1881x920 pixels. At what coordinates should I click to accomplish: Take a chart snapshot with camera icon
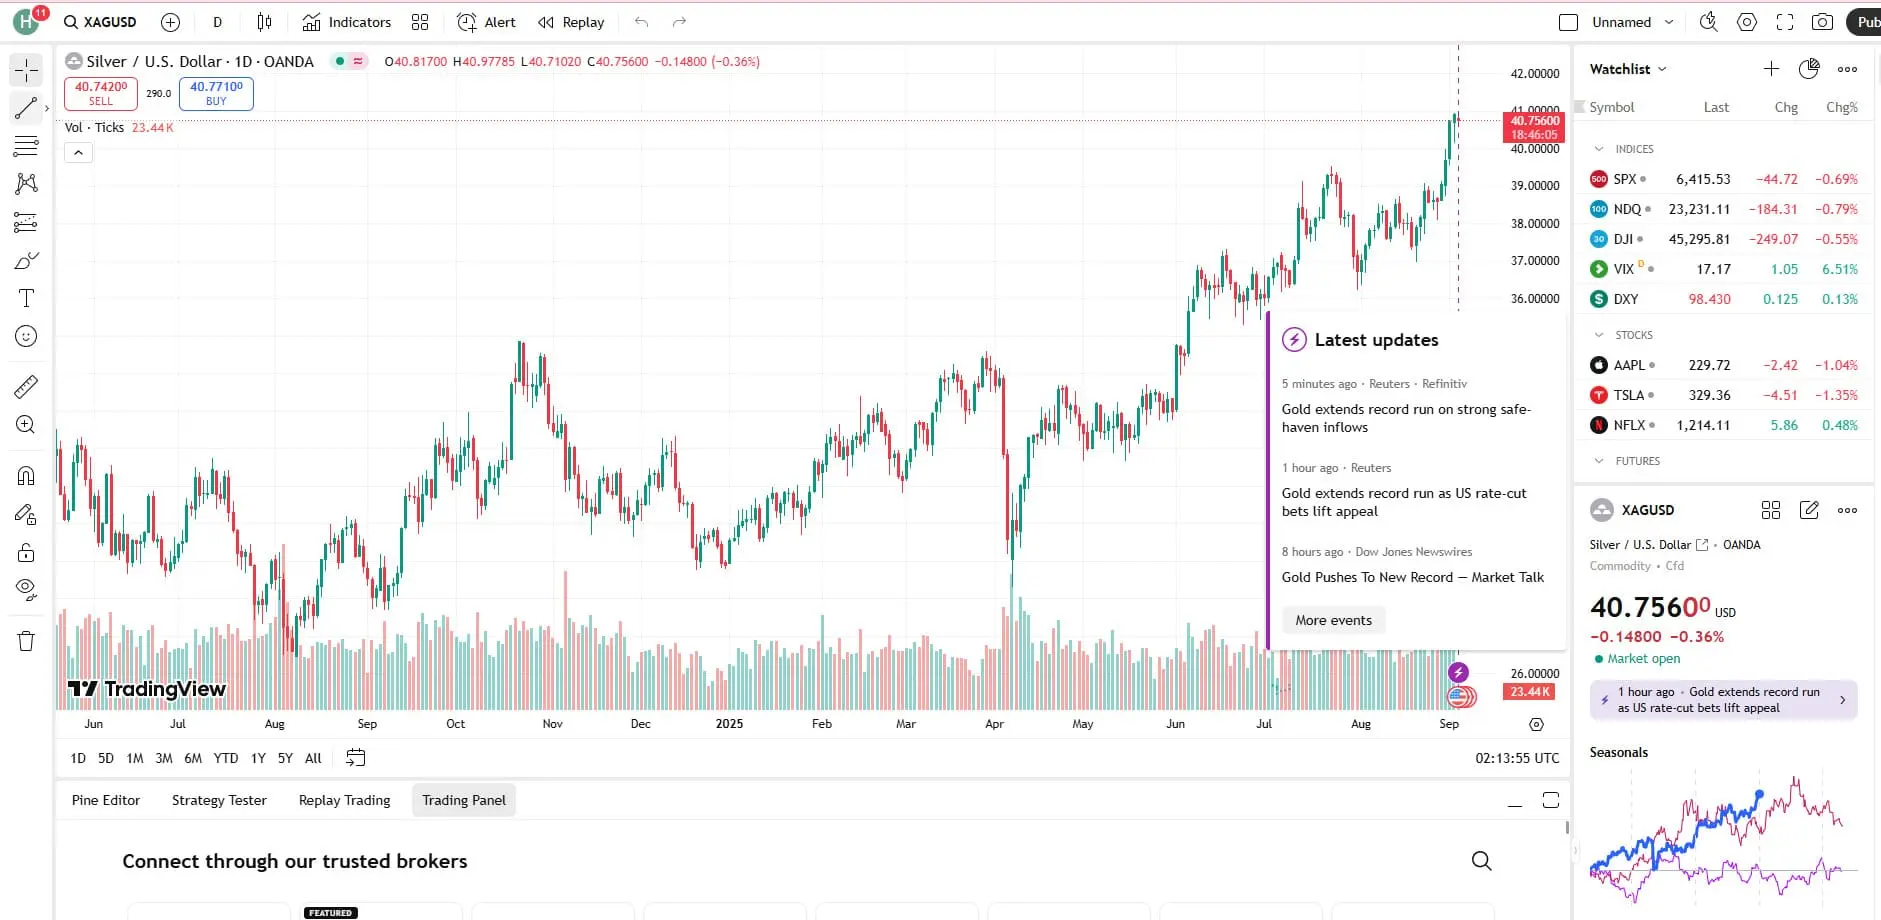click(1822, 22)
